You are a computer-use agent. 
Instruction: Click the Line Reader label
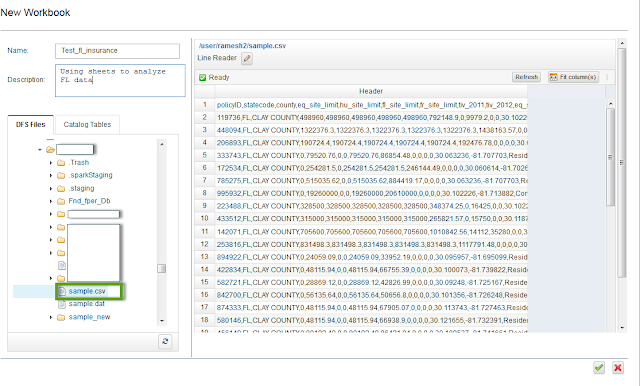click(217, 58)
